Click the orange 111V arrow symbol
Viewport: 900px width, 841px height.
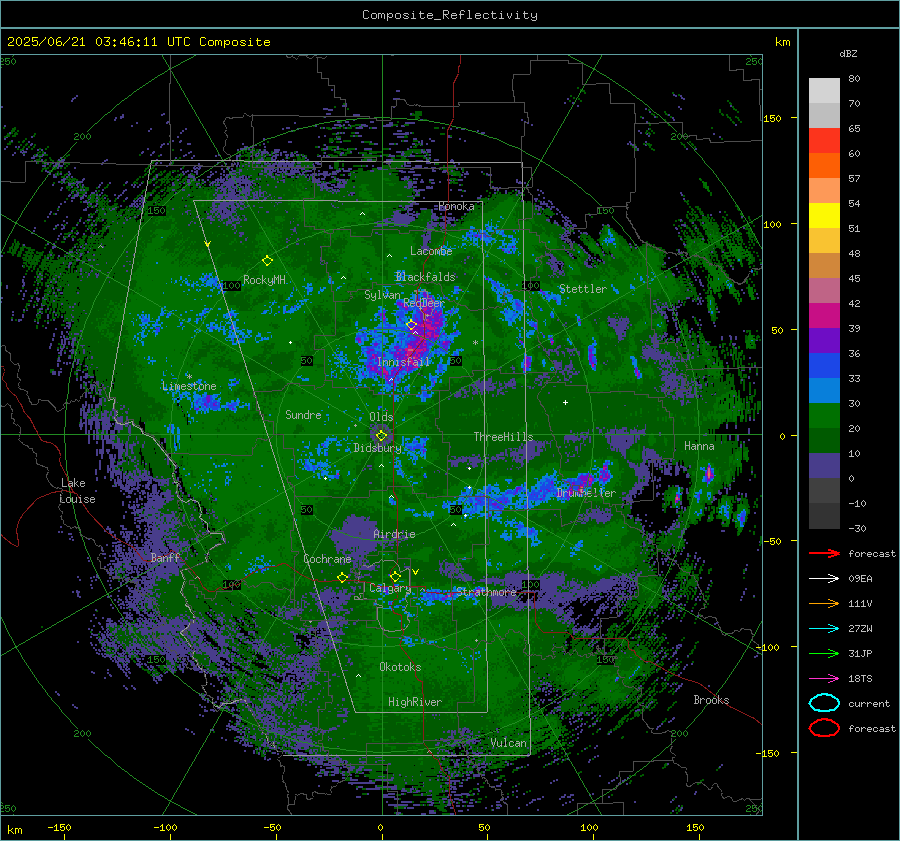824,603
